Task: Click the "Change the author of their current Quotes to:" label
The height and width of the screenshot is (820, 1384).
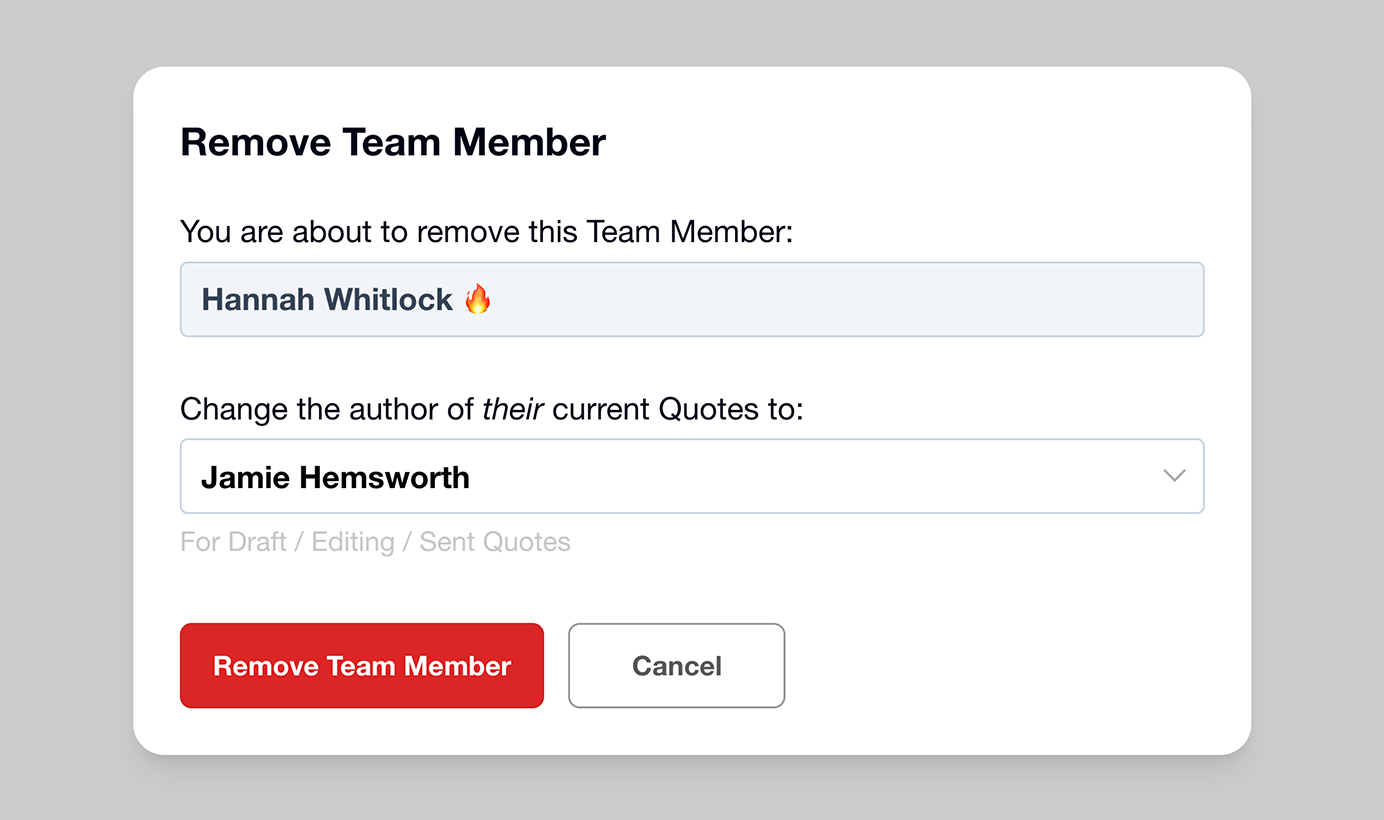Action: pos(492,409)
